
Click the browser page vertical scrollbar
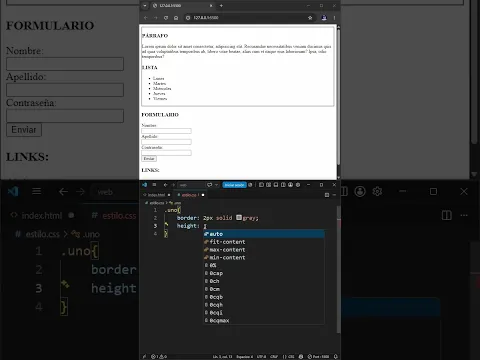[x=338, y=97]
